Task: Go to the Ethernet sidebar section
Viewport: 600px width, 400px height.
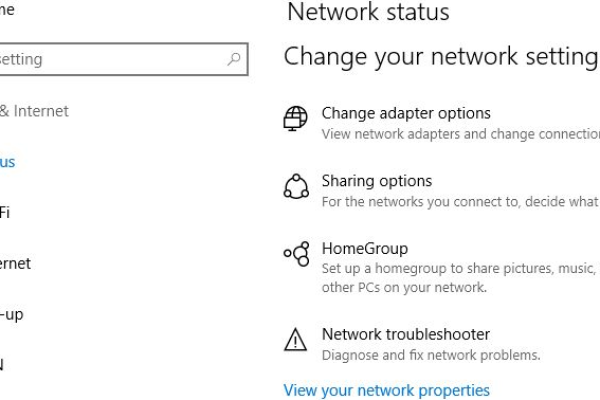Action: click(15, 263)
